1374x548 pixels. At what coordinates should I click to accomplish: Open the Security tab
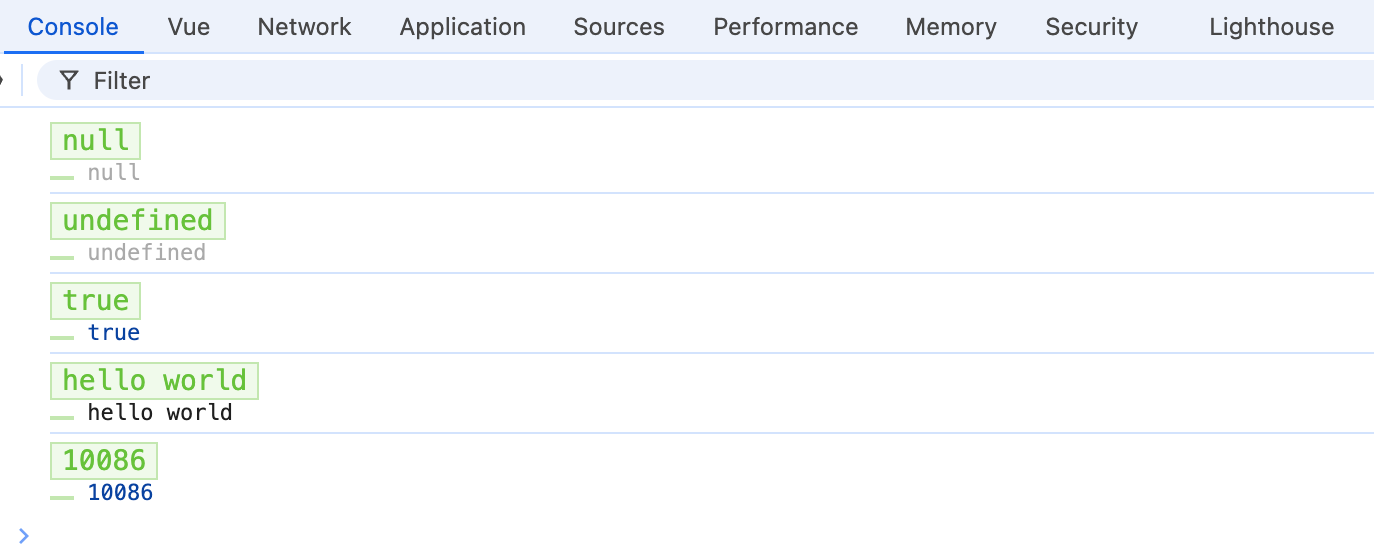tap(1092, 27)
